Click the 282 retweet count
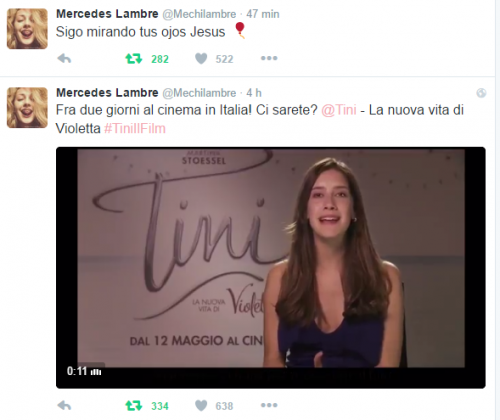500x420 pixels. (x=160, y=59)
